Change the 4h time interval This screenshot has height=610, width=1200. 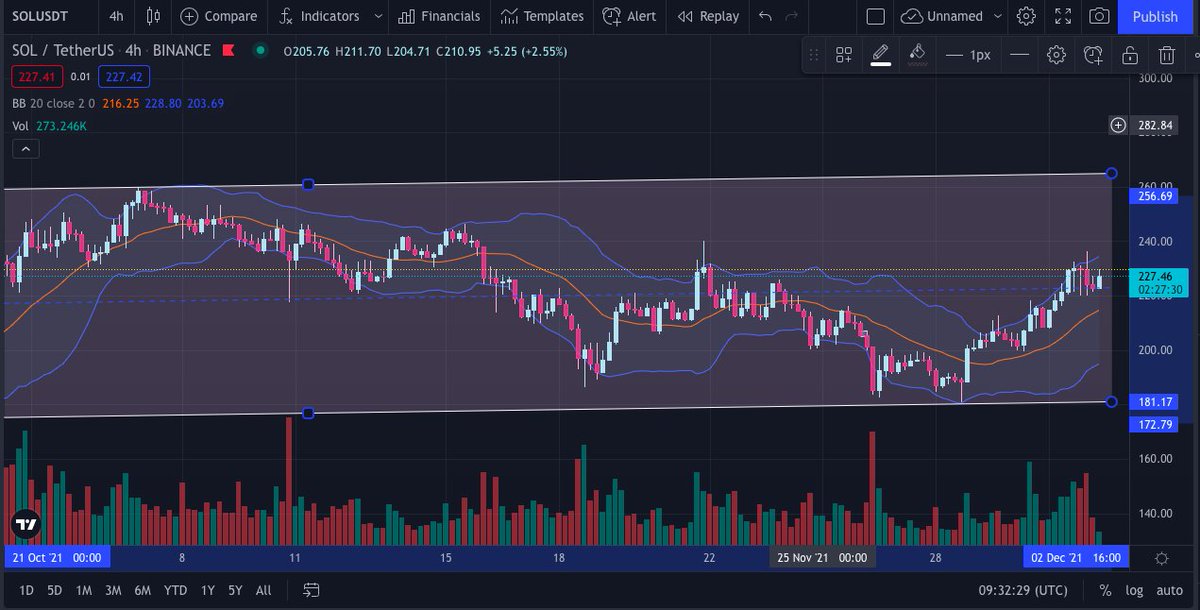coord(116,16)
